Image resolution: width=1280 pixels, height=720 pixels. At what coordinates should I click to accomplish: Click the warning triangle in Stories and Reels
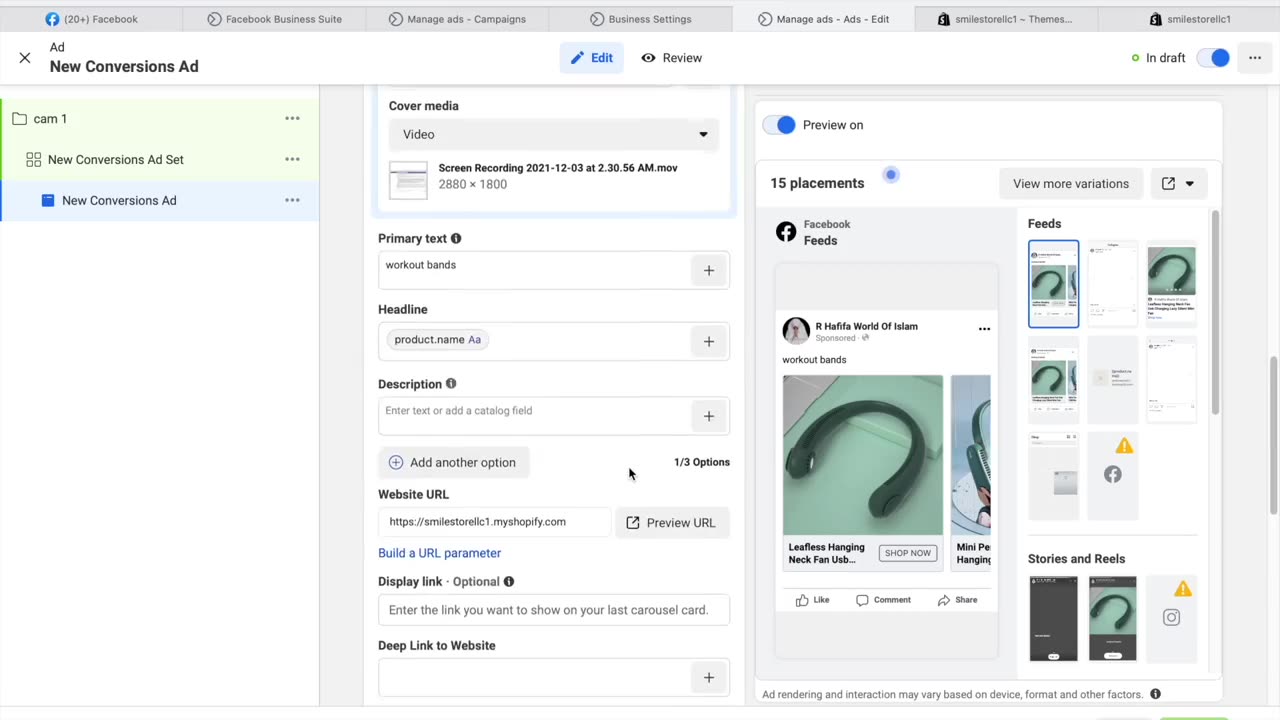(1183, 589)
